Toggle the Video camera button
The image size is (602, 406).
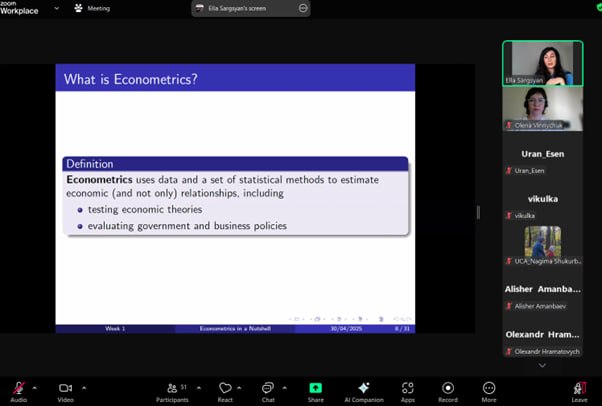pos(65,388)
